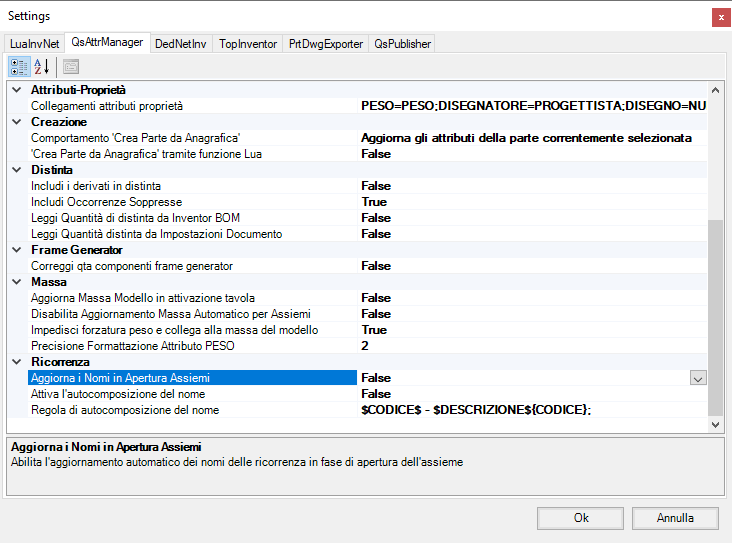The width and height of the screenshot is (732, 543).
Task: Select Includi Occorrenze Soppresse True value
Action: 532,202
